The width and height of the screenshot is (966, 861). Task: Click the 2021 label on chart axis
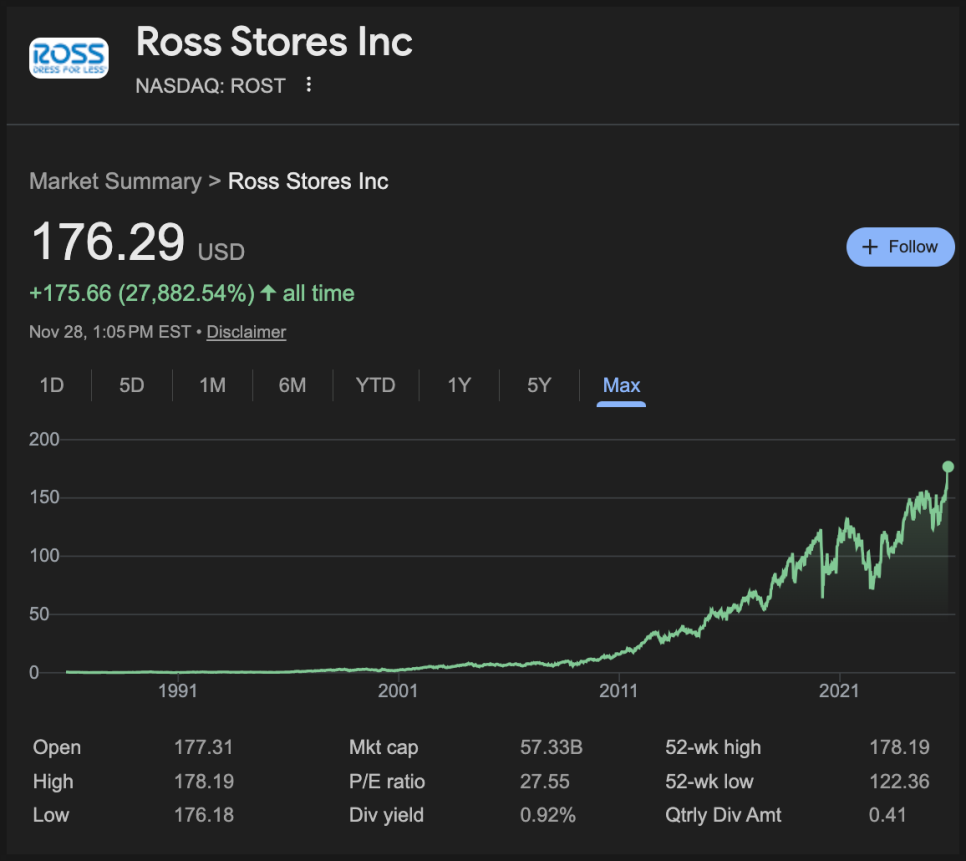pyautogui.click(x=839, y=691)
